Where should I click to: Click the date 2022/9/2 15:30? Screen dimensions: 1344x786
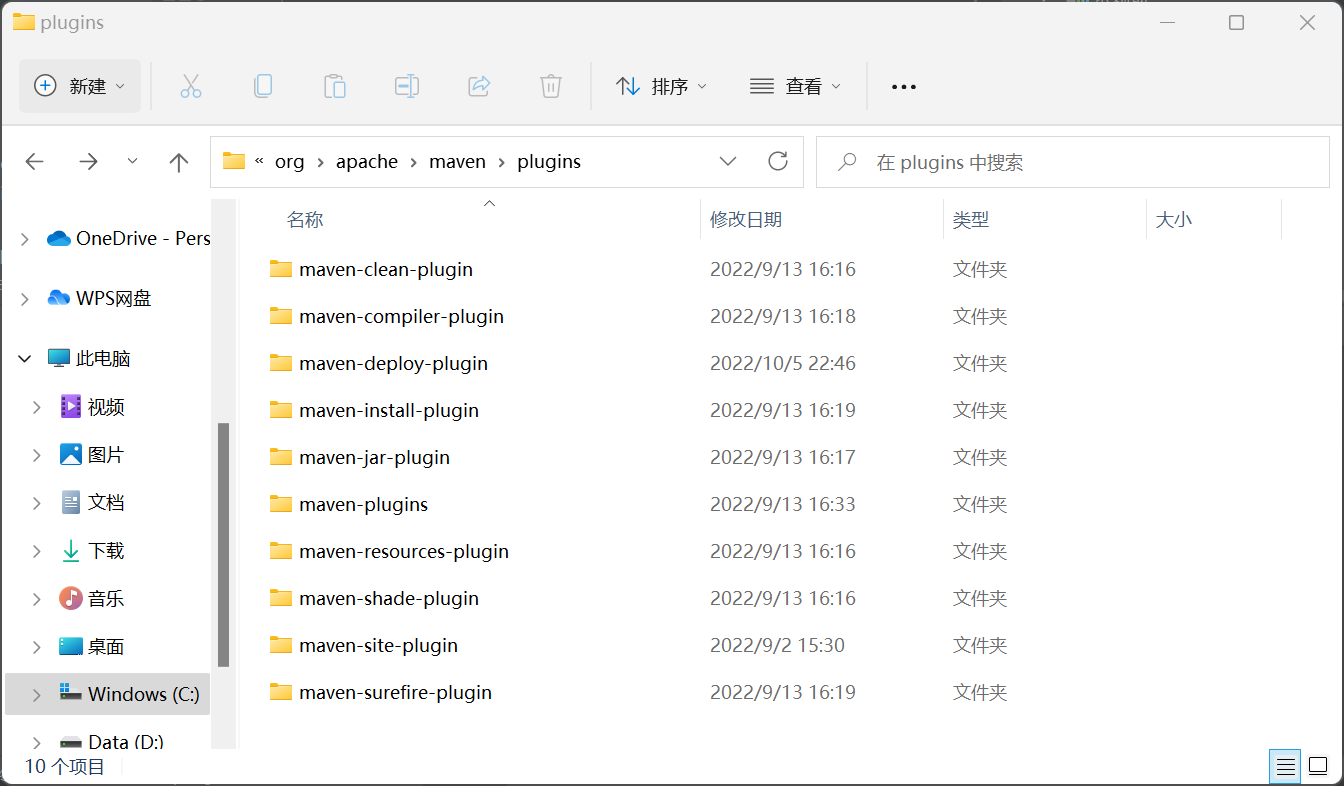[777, 645]
